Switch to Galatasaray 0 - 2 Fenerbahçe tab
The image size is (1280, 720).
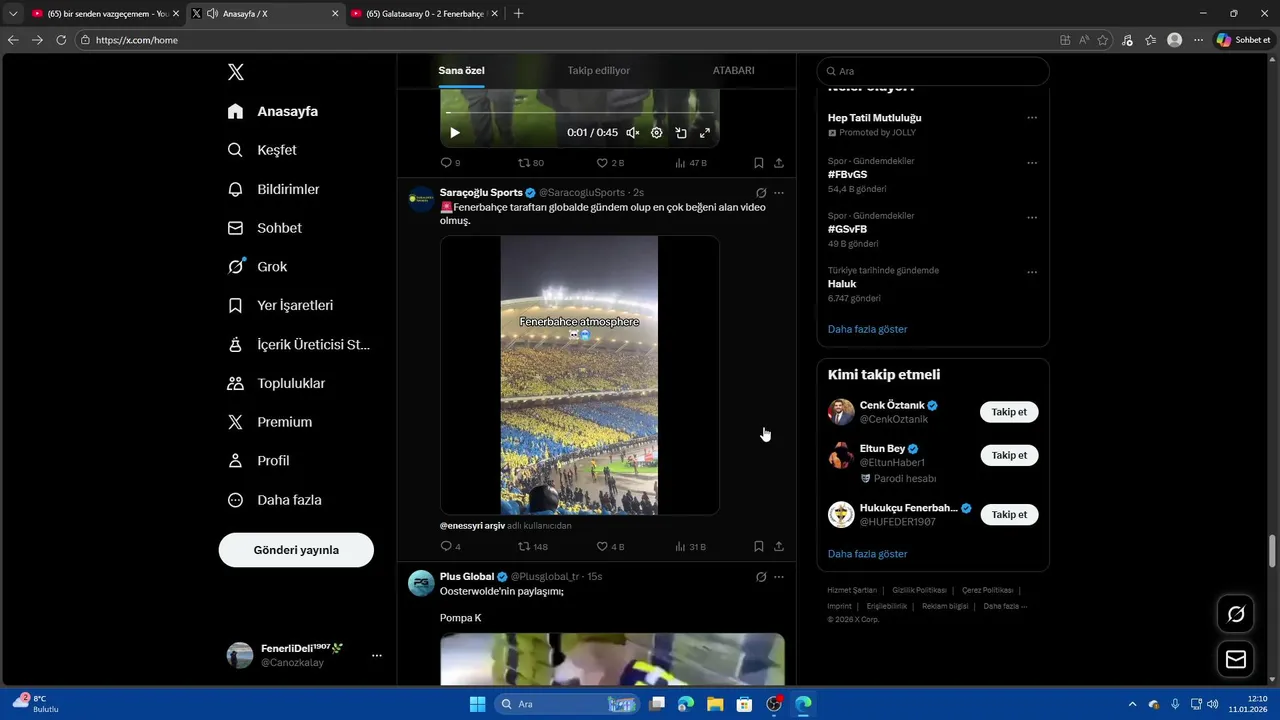(425, 14)
